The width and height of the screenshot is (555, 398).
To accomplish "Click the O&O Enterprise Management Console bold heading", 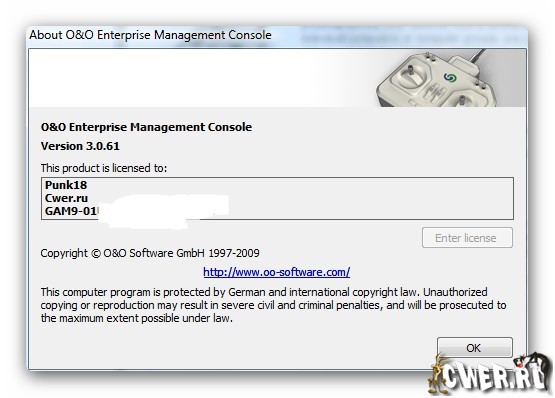I will click(146, 127).
